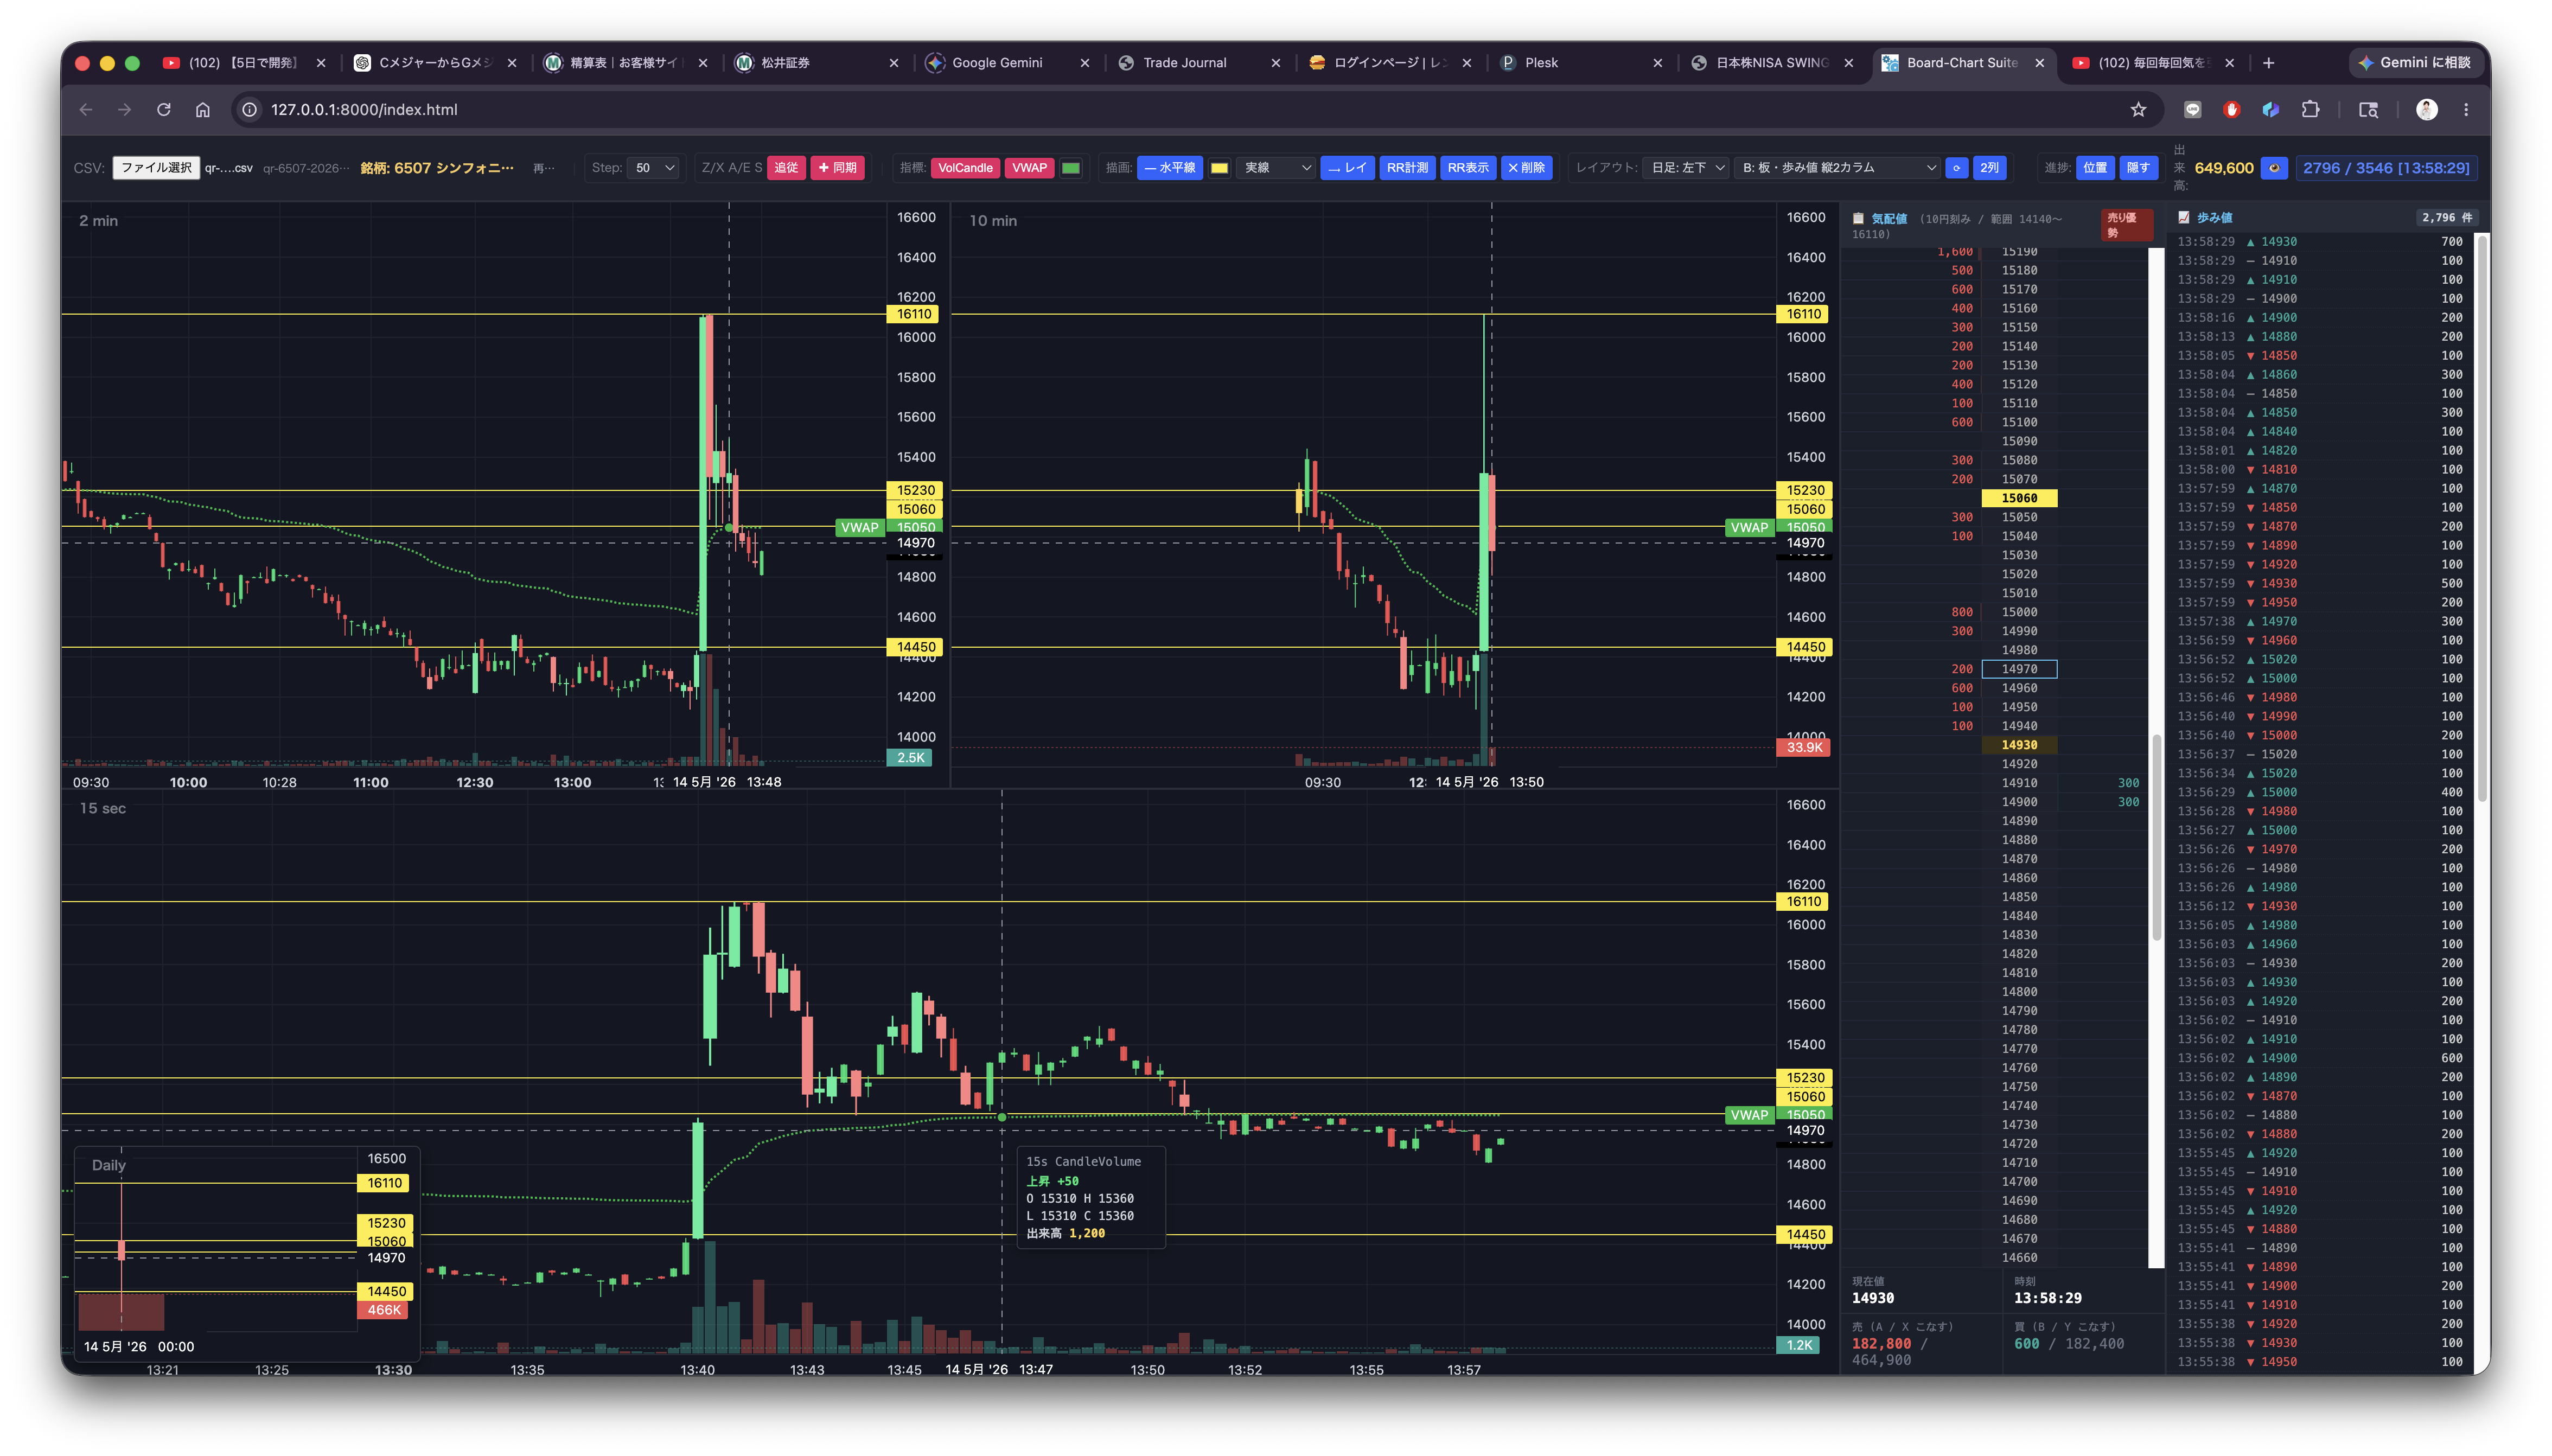2552x1456 pixels.
Task: Switch to the 松井証券 tab
Action: (x=816, y=62)
